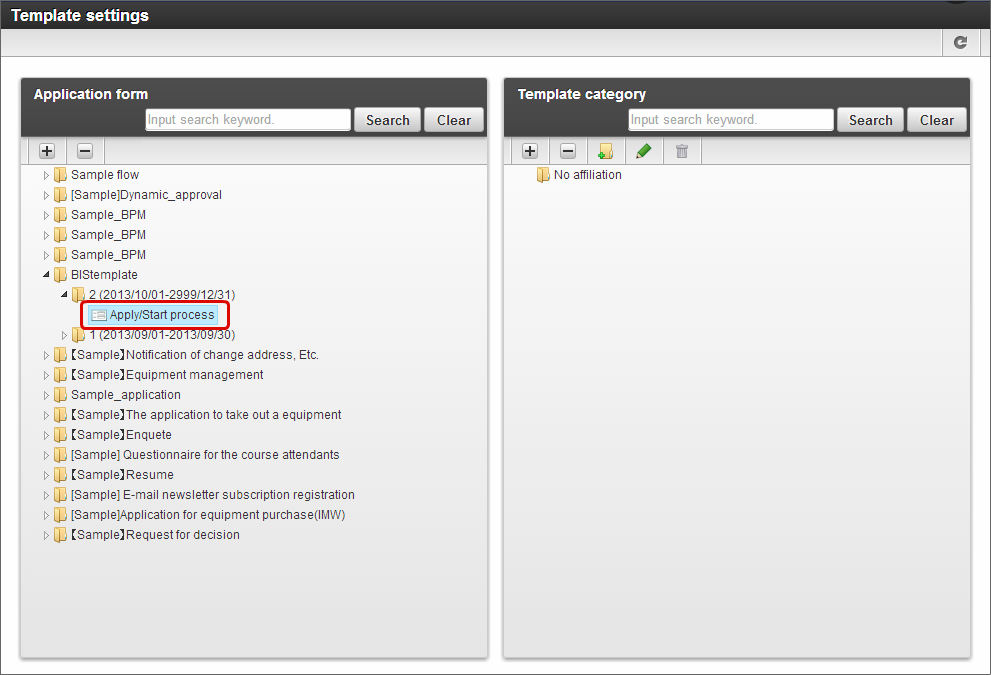The image size is (991, 675).
Task: Delete template category with trash icon
Action: point(681,151)
